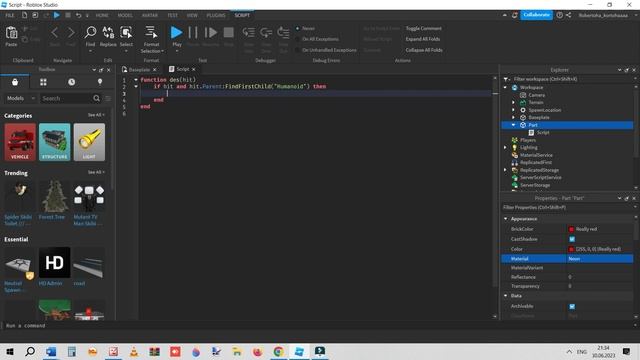Collapse the Data properties section
The height and width of the screenshot is (360, 640).
coord(506,296)
